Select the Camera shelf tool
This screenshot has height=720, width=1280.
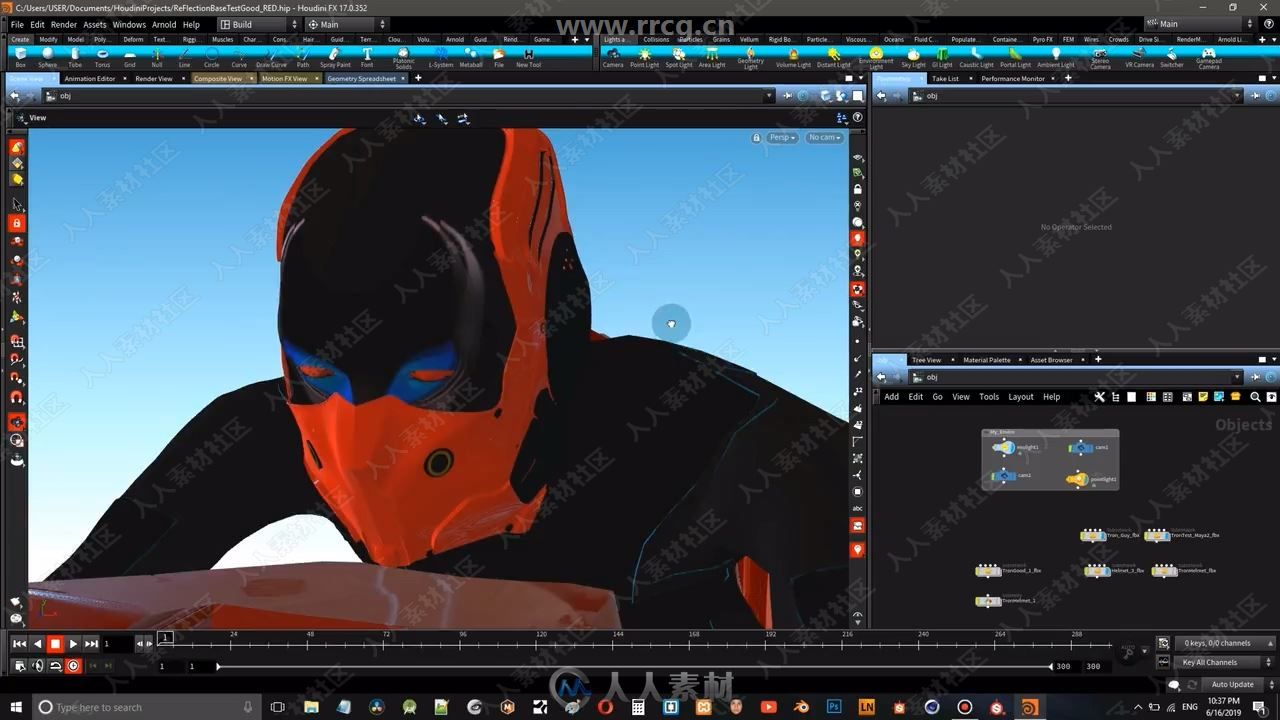point(613,57)
